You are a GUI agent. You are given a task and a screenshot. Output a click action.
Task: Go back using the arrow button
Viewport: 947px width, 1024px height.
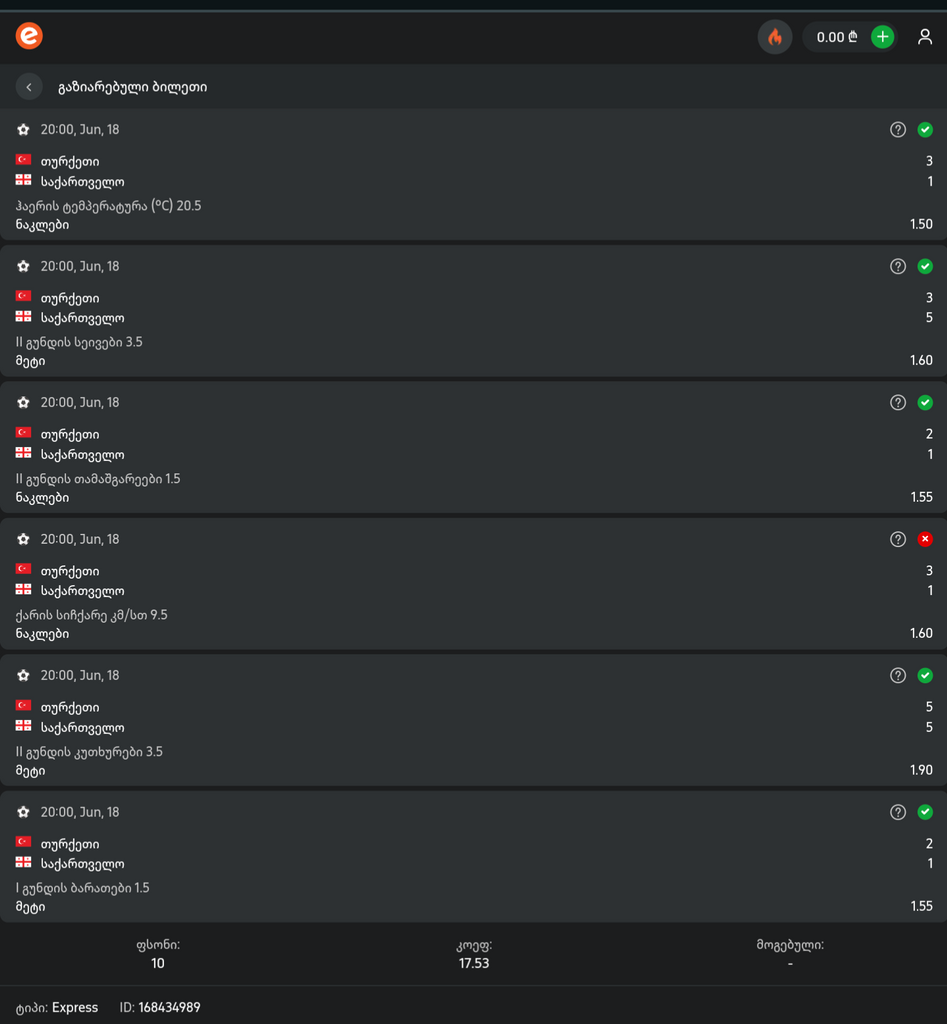[29, 87]
